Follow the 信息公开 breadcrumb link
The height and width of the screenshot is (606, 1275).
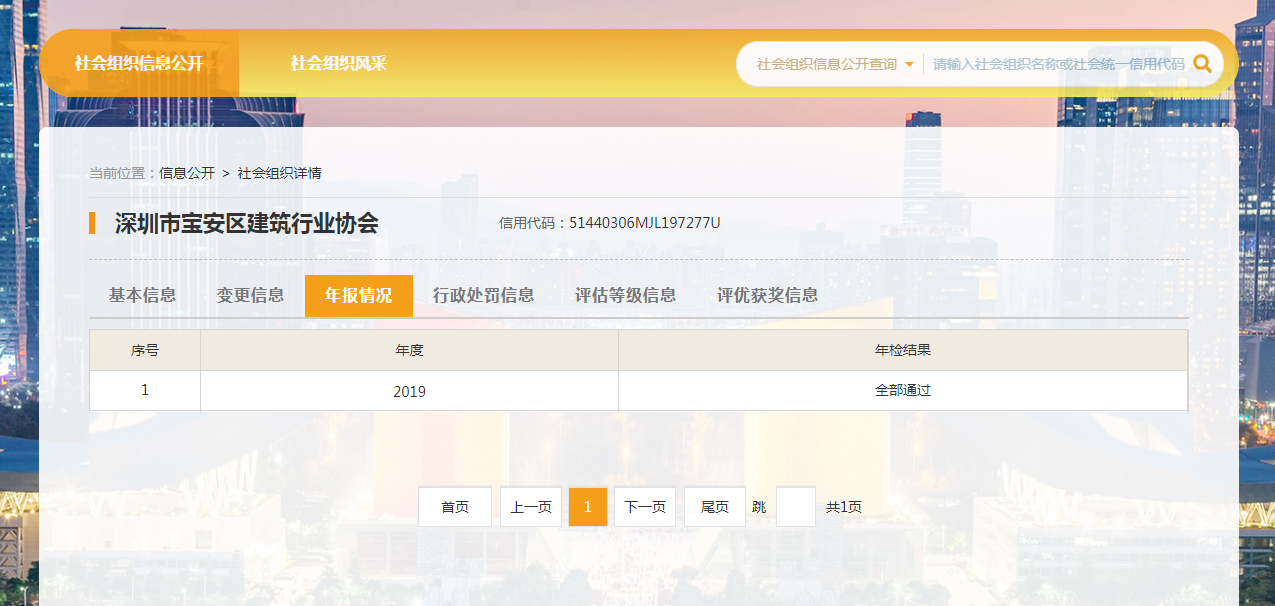pos(187,173)
